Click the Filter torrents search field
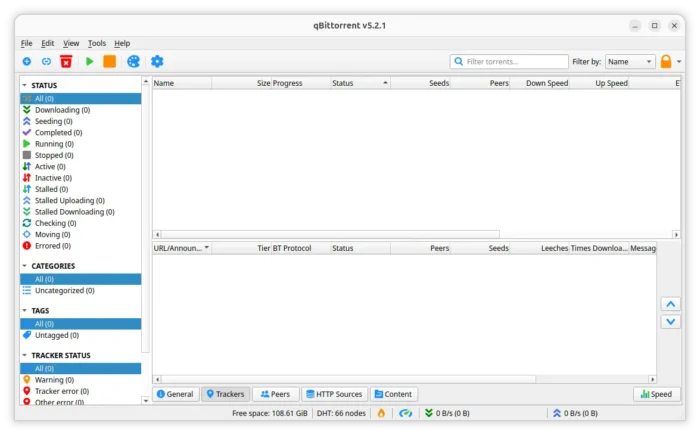This screenshot has height=435, width=700. point(509,62)
